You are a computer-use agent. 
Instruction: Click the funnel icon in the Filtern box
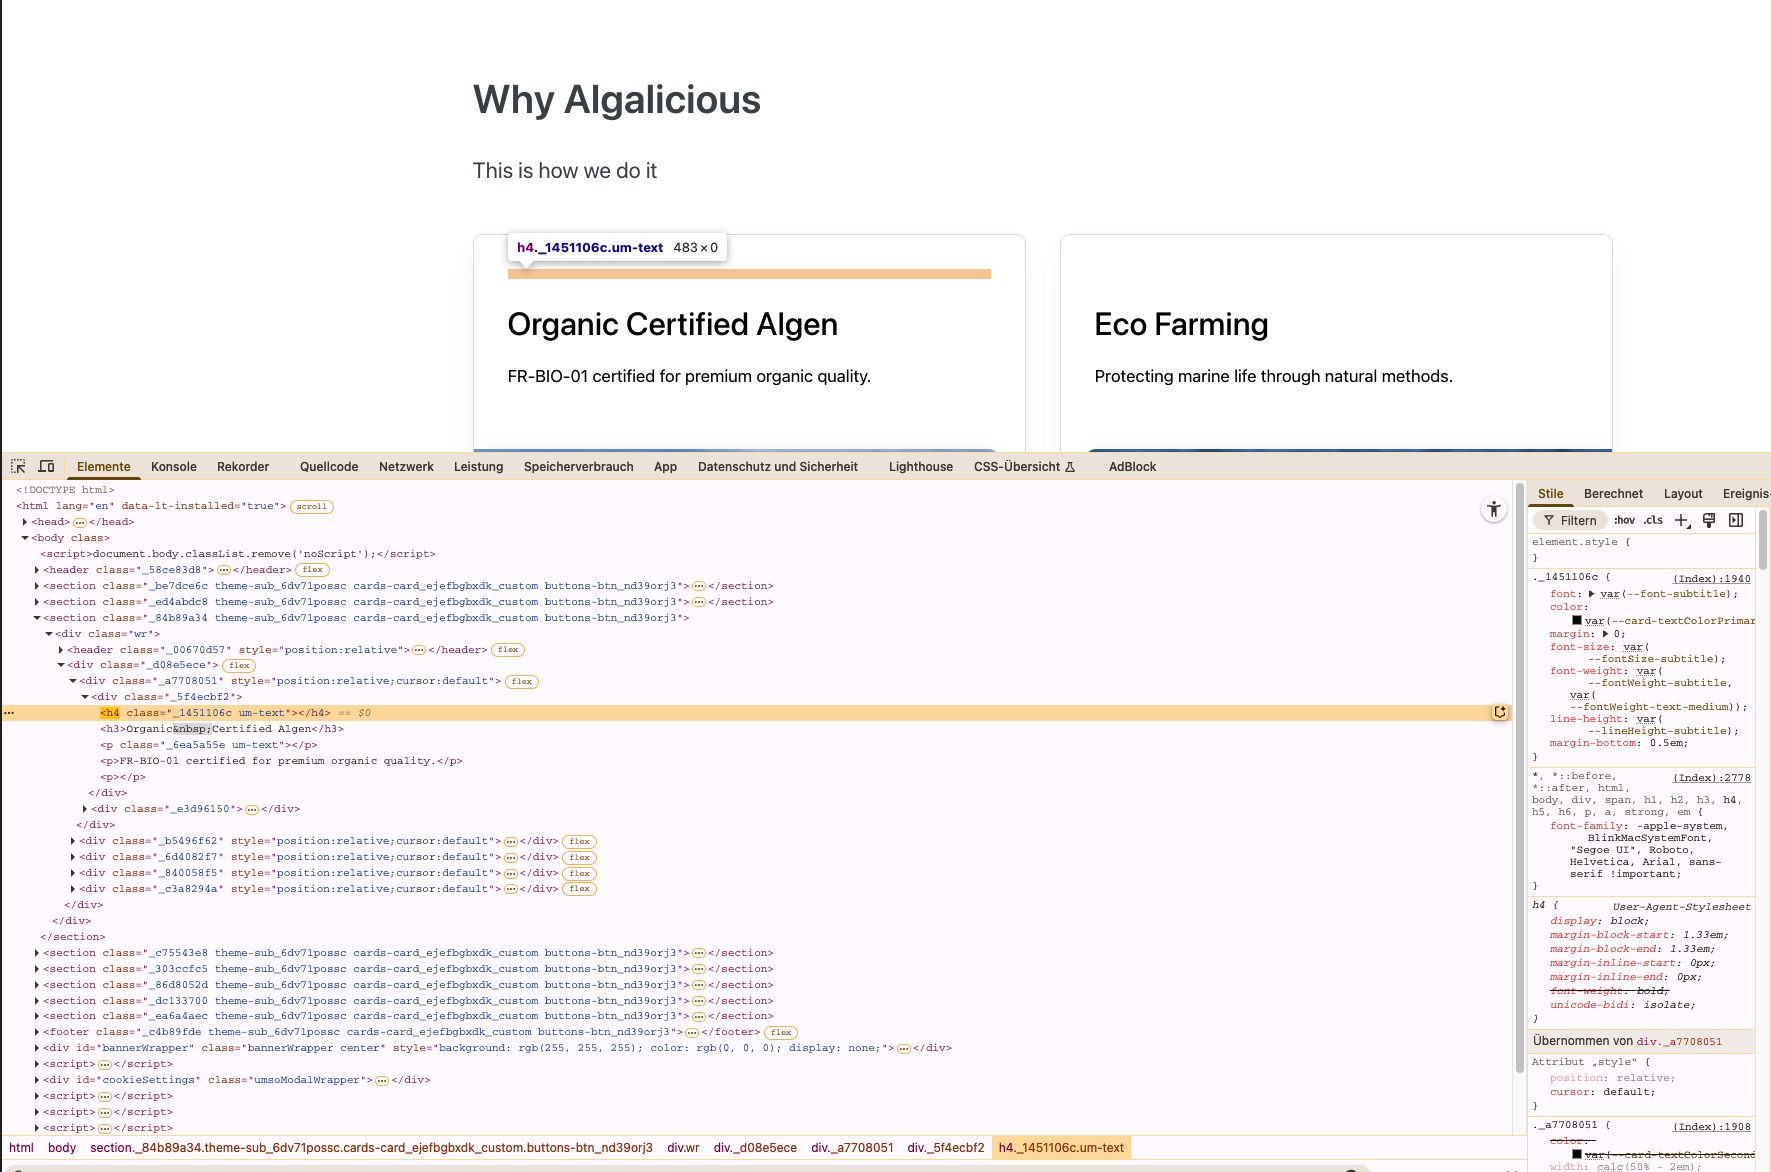point(1549,520)
